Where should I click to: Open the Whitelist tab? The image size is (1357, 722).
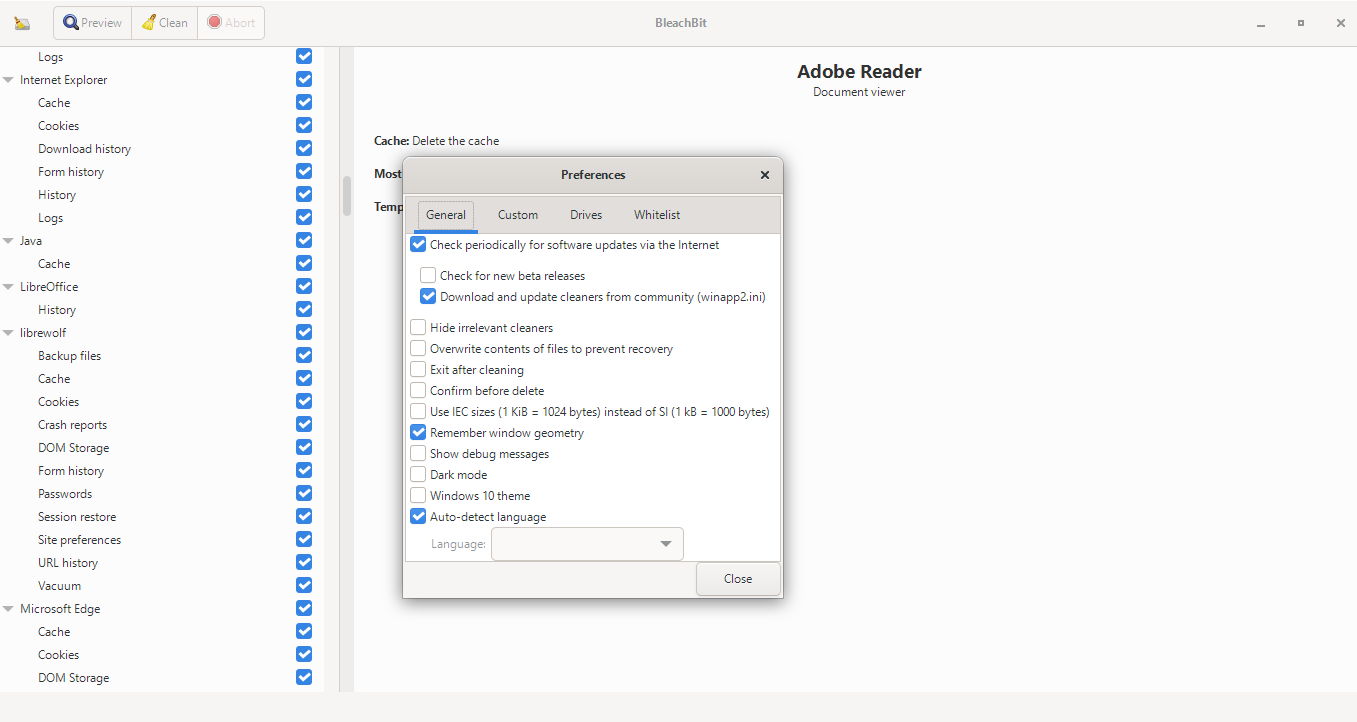click(x=657, y=215)
